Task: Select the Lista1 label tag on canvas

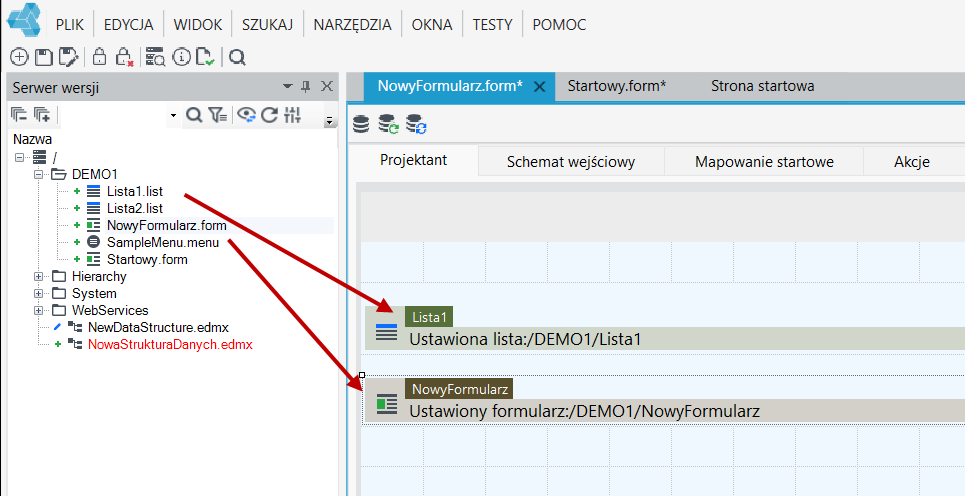Action: [x=429, y=317]
